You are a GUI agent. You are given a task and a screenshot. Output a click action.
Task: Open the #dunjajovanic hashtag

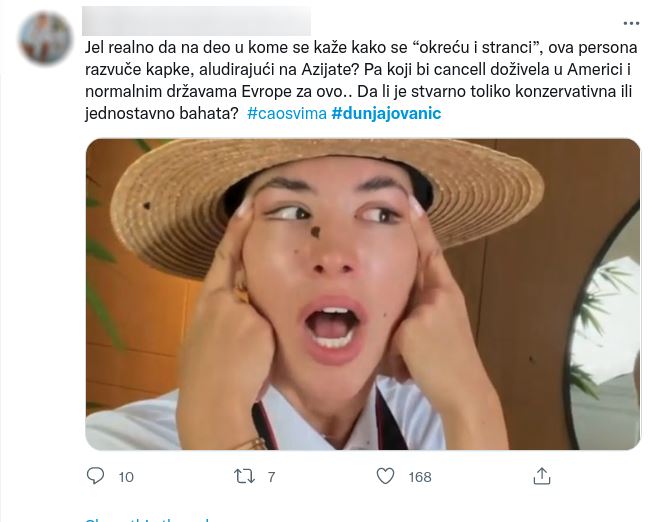point(386,113)
